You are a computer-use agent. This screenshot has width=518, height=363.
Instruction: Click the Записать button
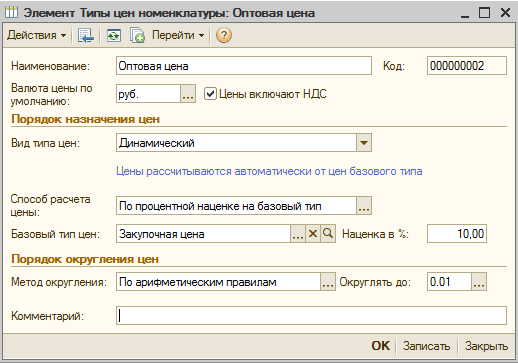[x=426, y=346]
